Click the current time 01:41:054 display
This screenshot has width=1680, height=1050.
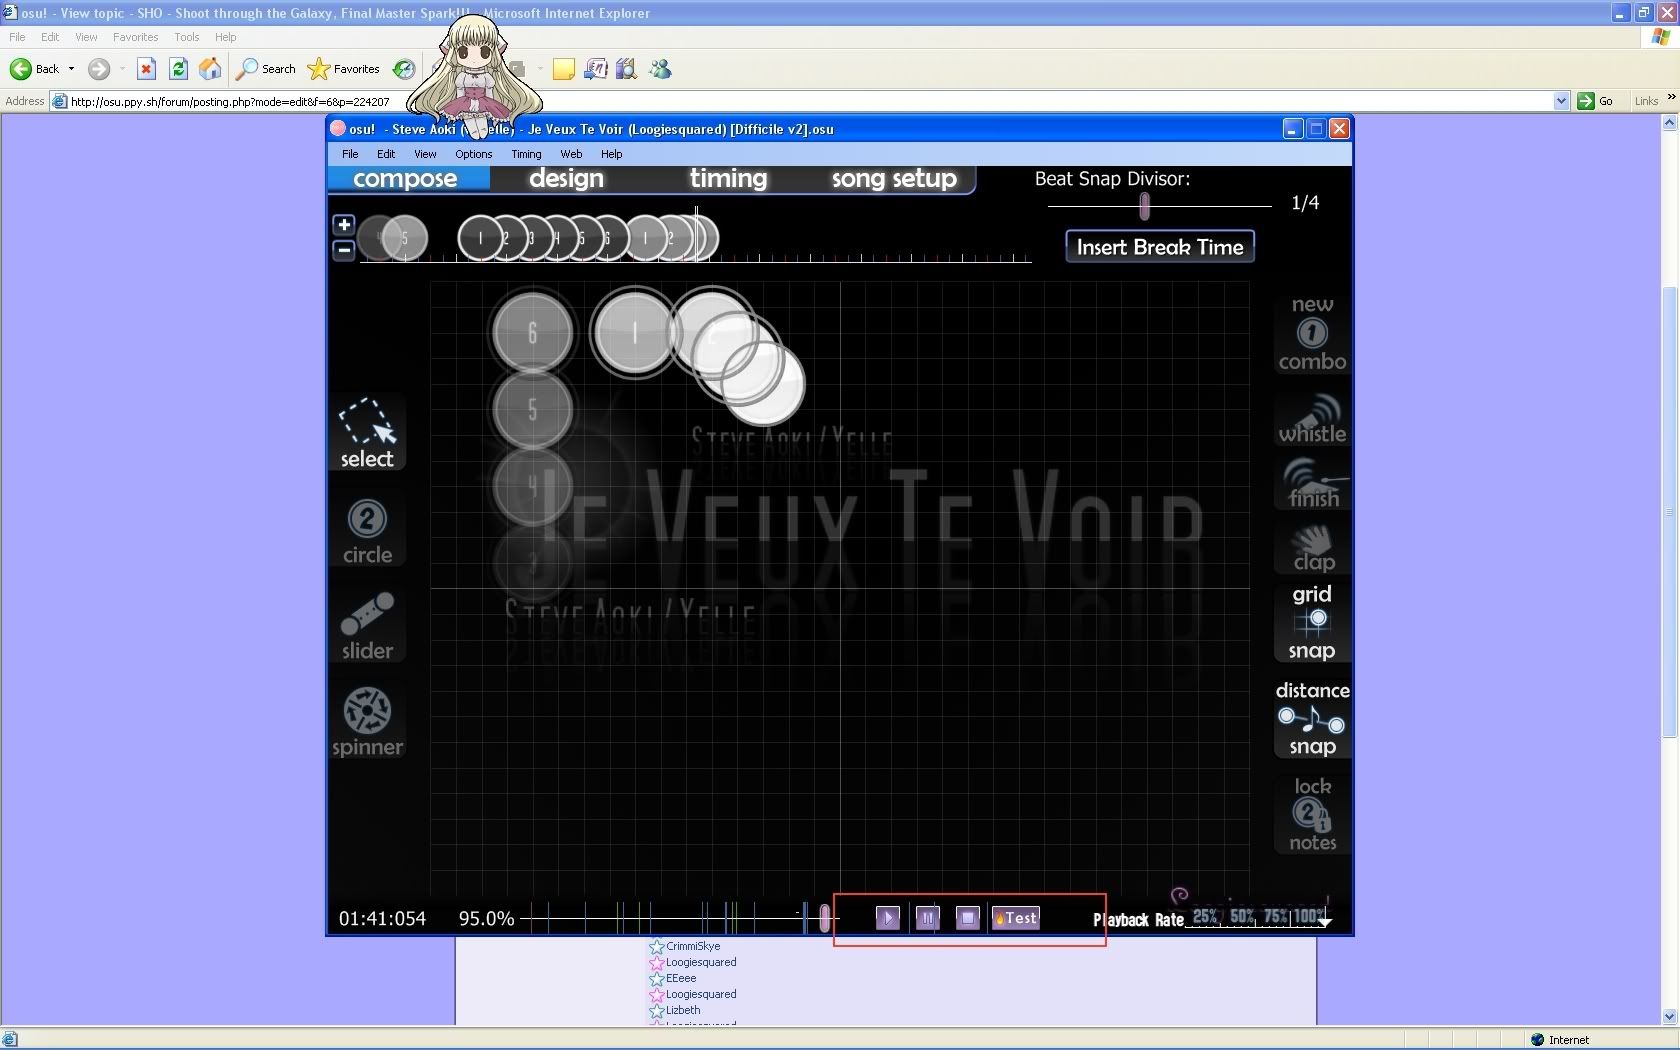(x=382, y=918)
